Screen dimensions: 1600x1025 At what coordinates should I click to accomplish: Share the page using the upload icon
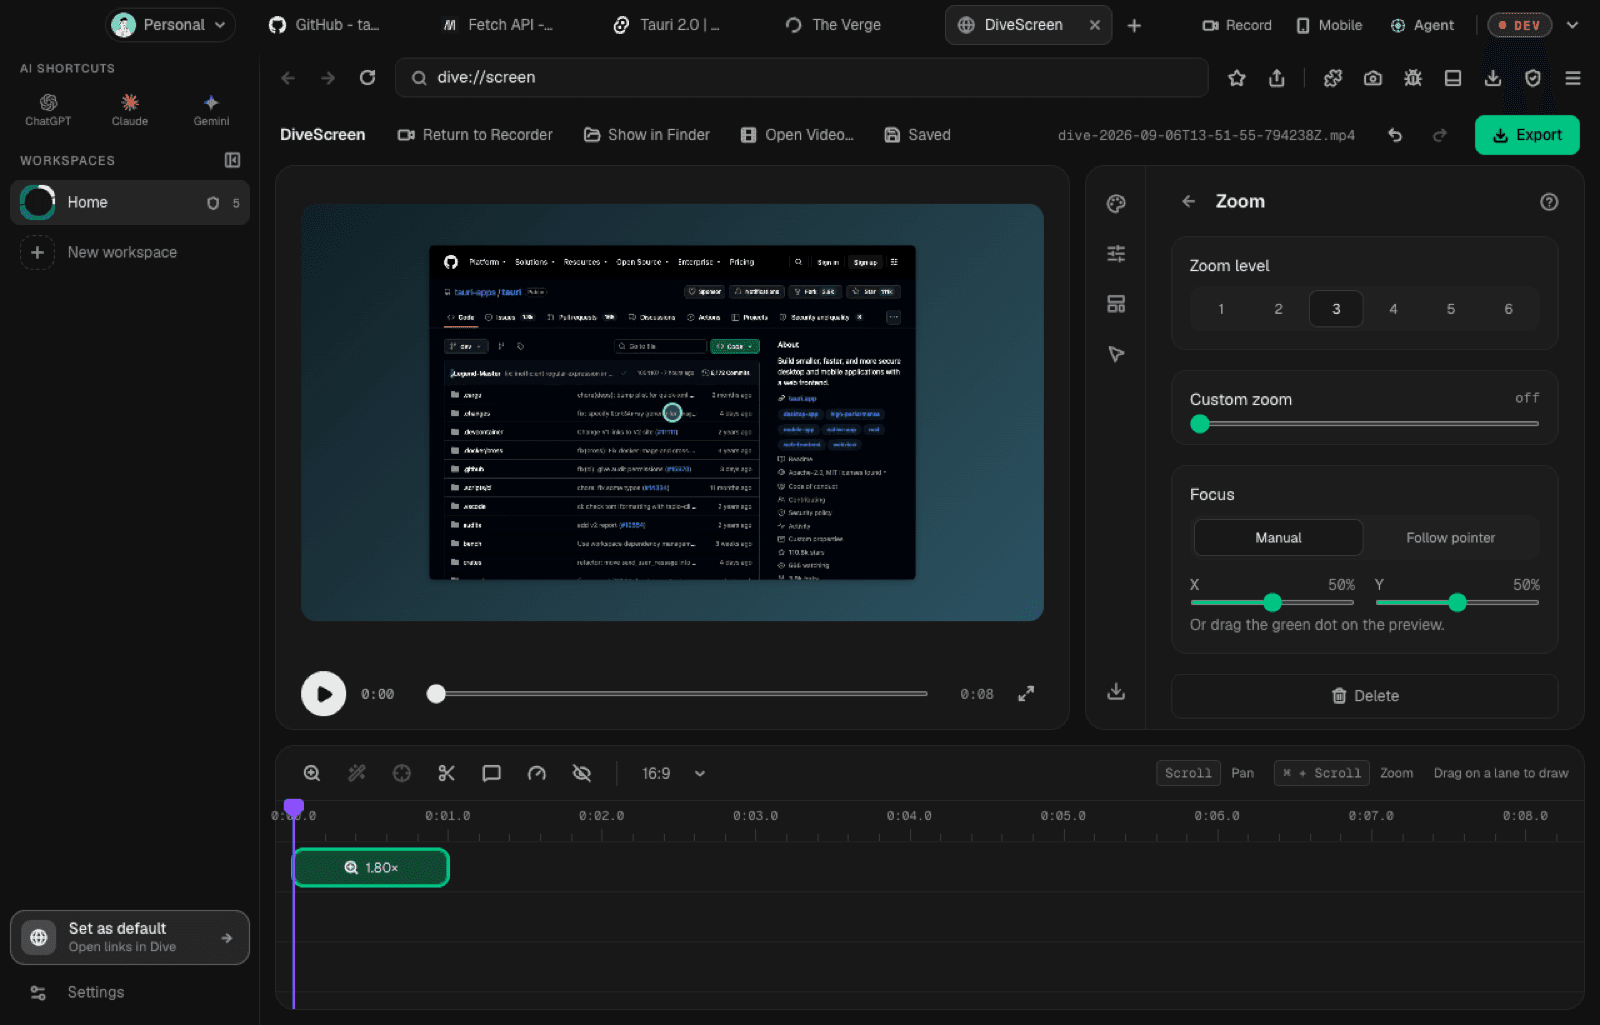1277,78
